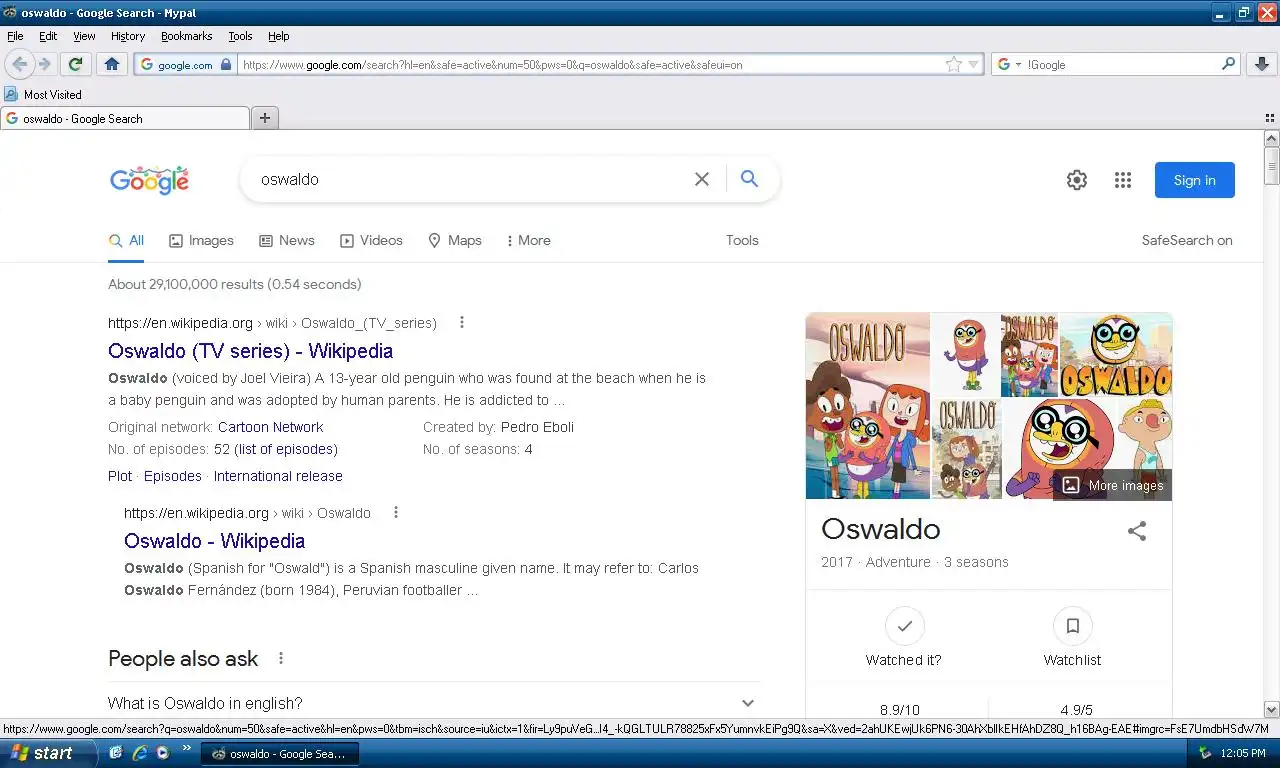The image size is (1280, 768).
Task: Click the Google logo
Action: tap(149, 180)
